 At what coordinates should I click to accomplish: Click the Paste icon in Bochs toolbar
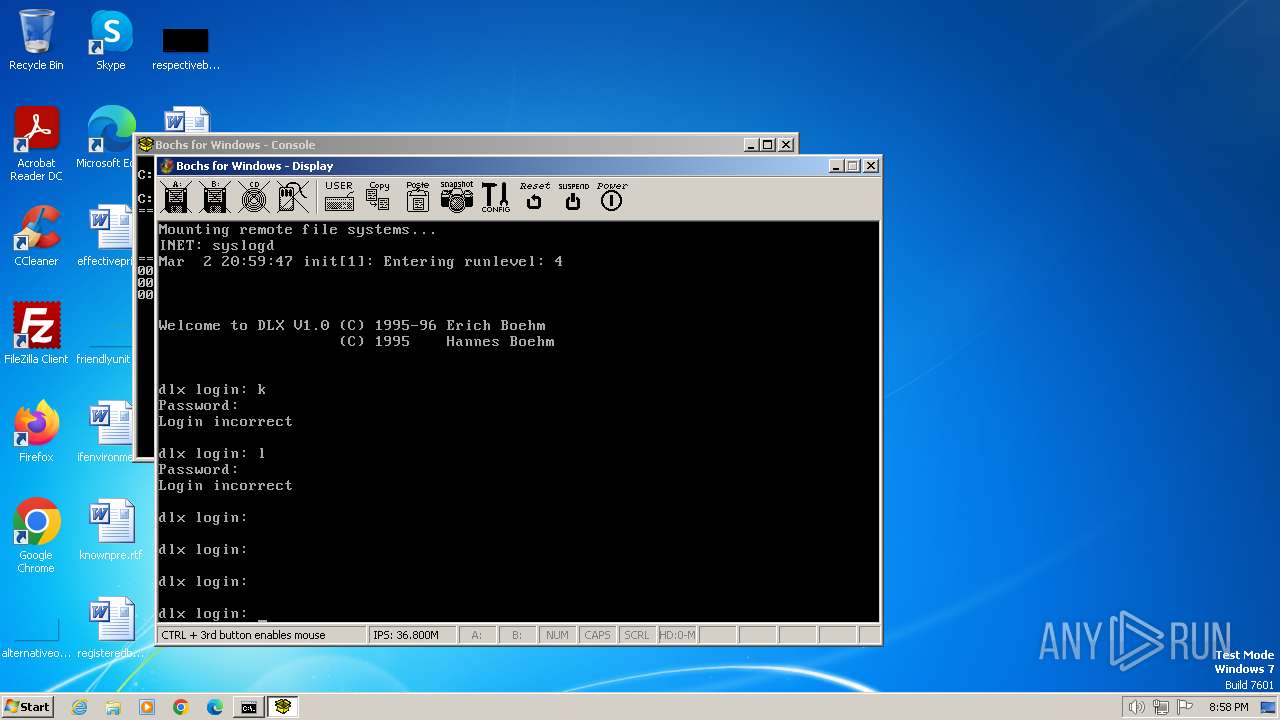pyautogui.click(x=417, y=197)
